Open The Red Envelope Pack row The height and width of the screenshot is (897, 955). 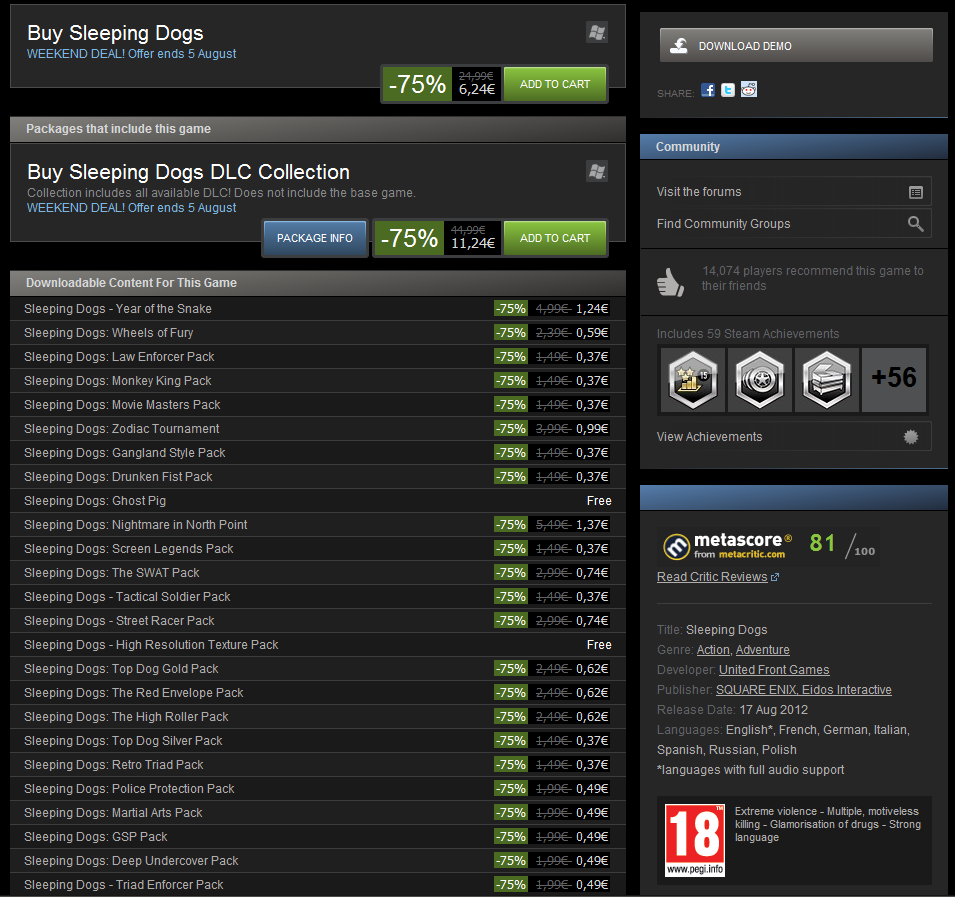coord(317,693)
